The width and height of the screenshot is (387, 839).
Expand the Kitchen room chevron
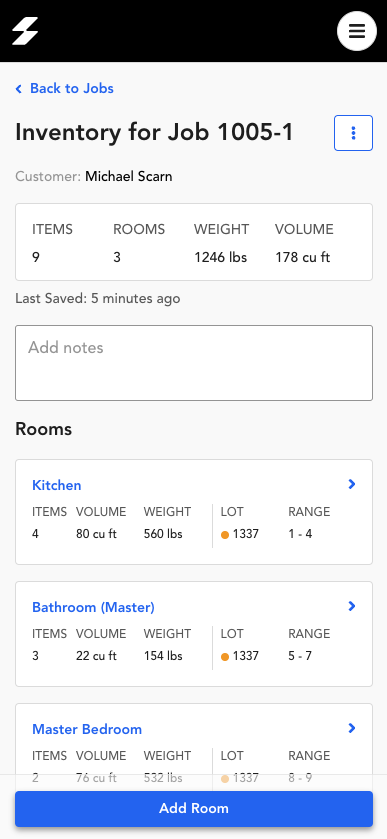[x=352, y=484]
